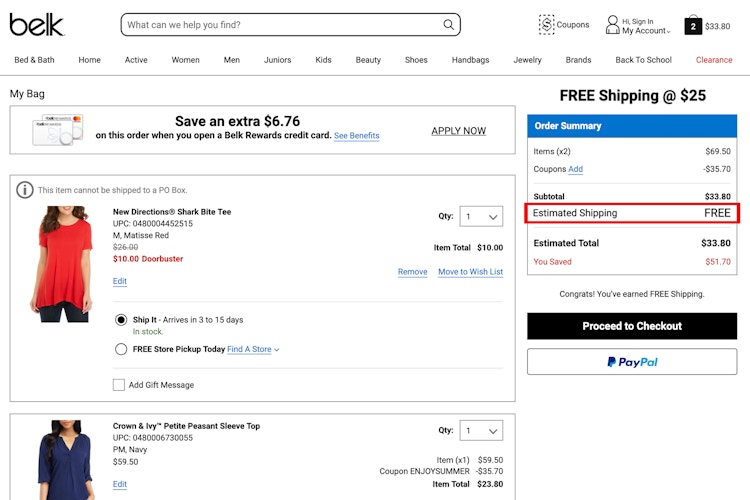Open the Shoes menu
This screenshot has height=500, width=750.
416,60
